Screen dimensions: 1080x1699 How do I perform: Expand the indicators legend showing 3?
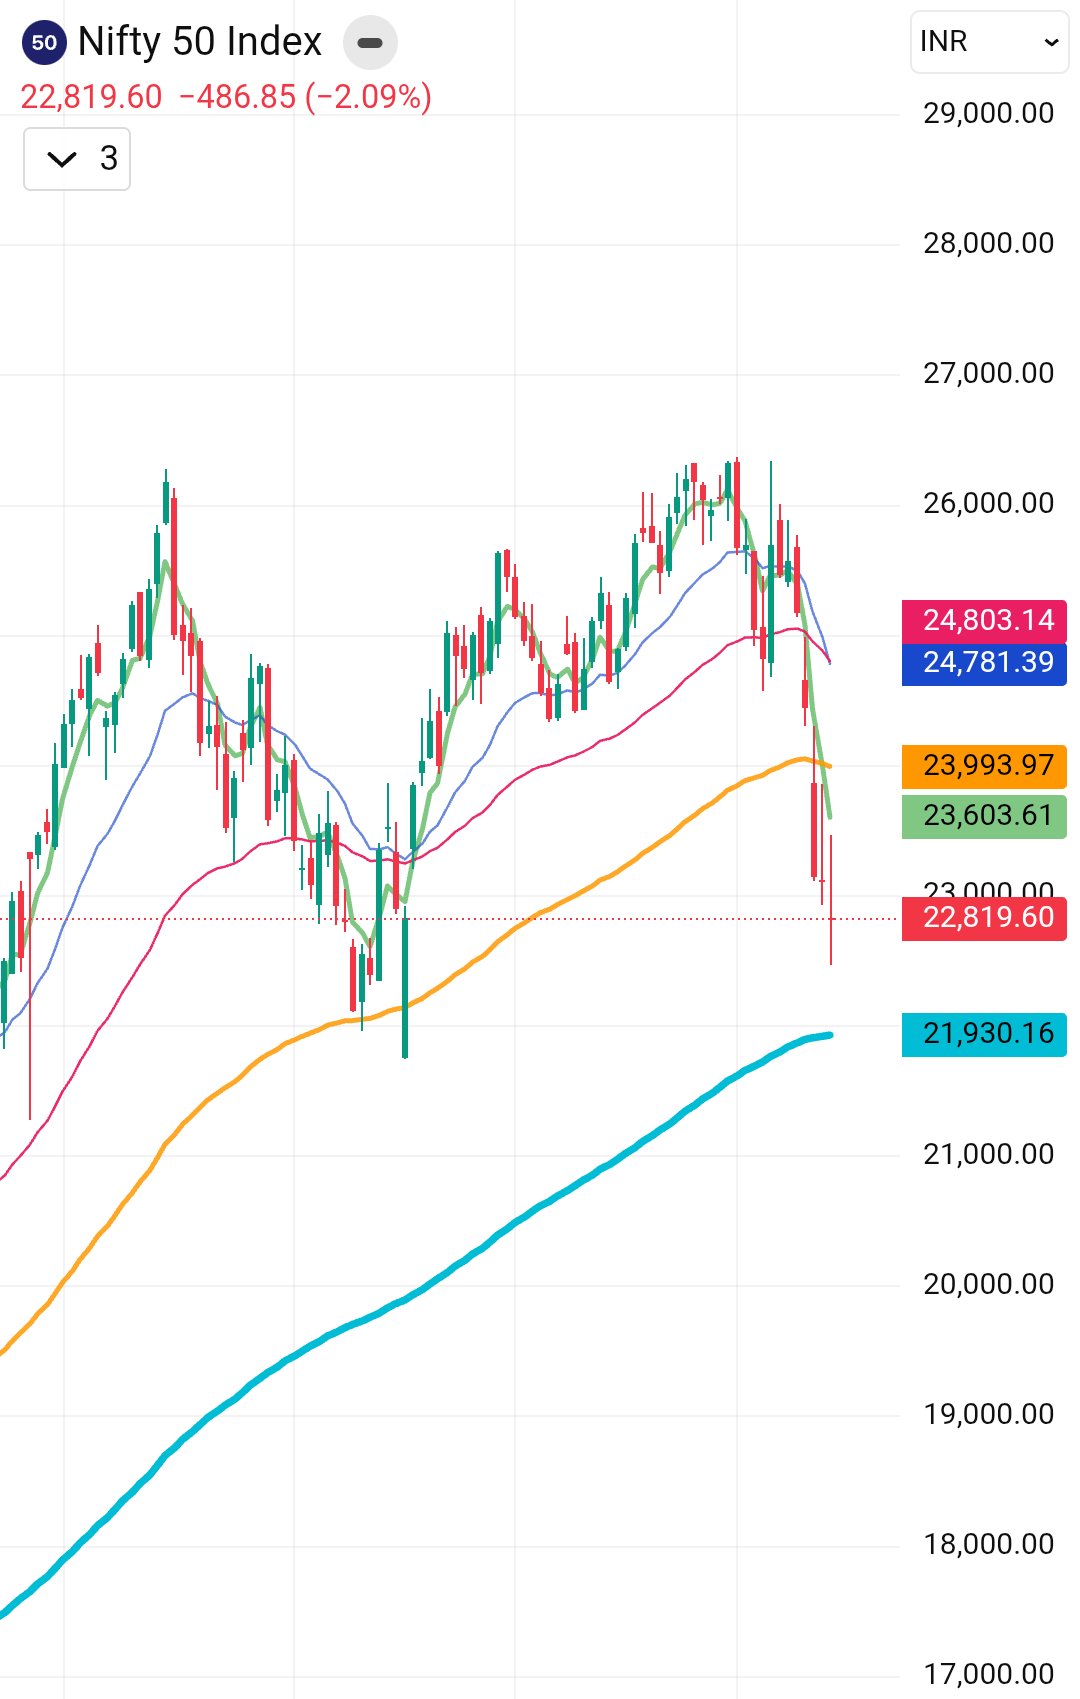click(x=77, y=159)
